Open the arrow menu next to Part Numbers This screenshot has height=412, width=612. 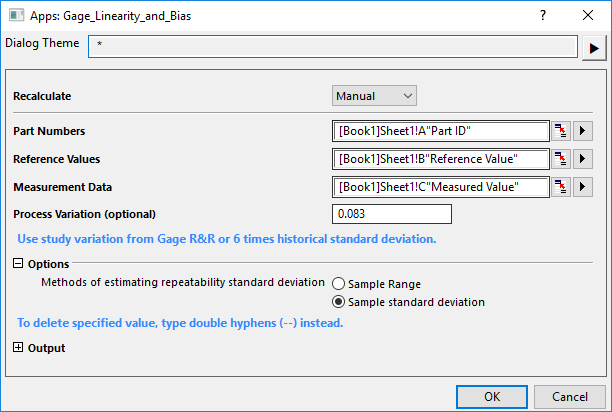point(584,131)
